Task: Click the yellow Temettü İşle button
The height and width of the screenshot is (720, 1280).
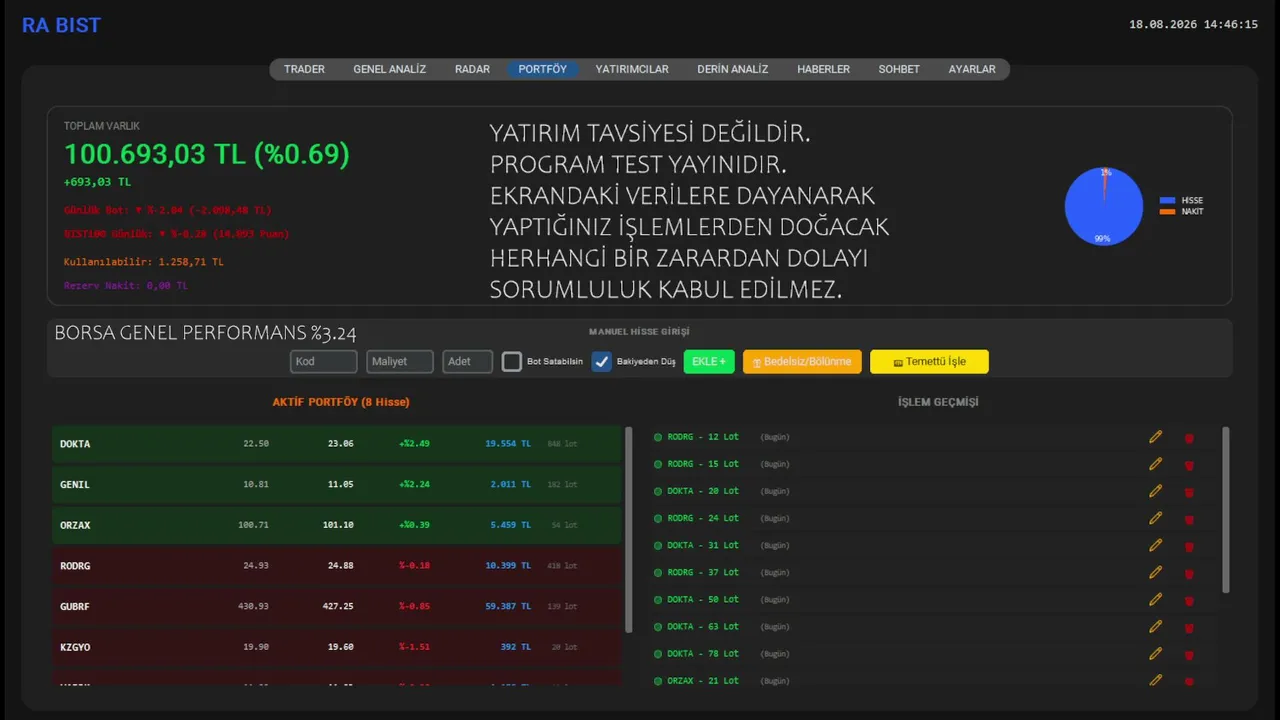Action: click(x=929, y=362)
